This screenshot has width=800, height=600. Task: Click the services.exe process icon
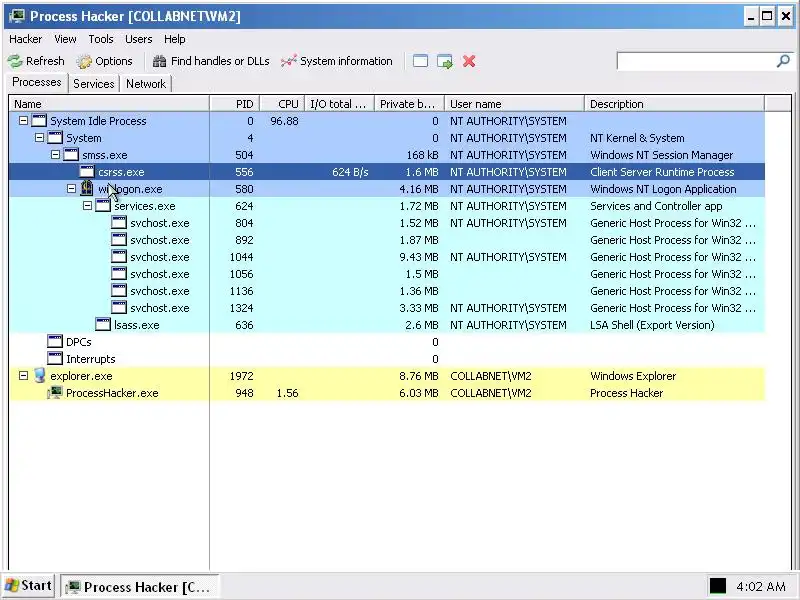pyautogui.click(x=103, y=206)
